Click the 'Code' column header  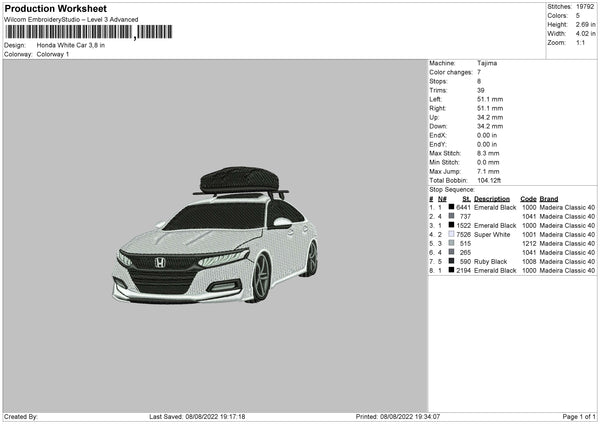(528, 199)
